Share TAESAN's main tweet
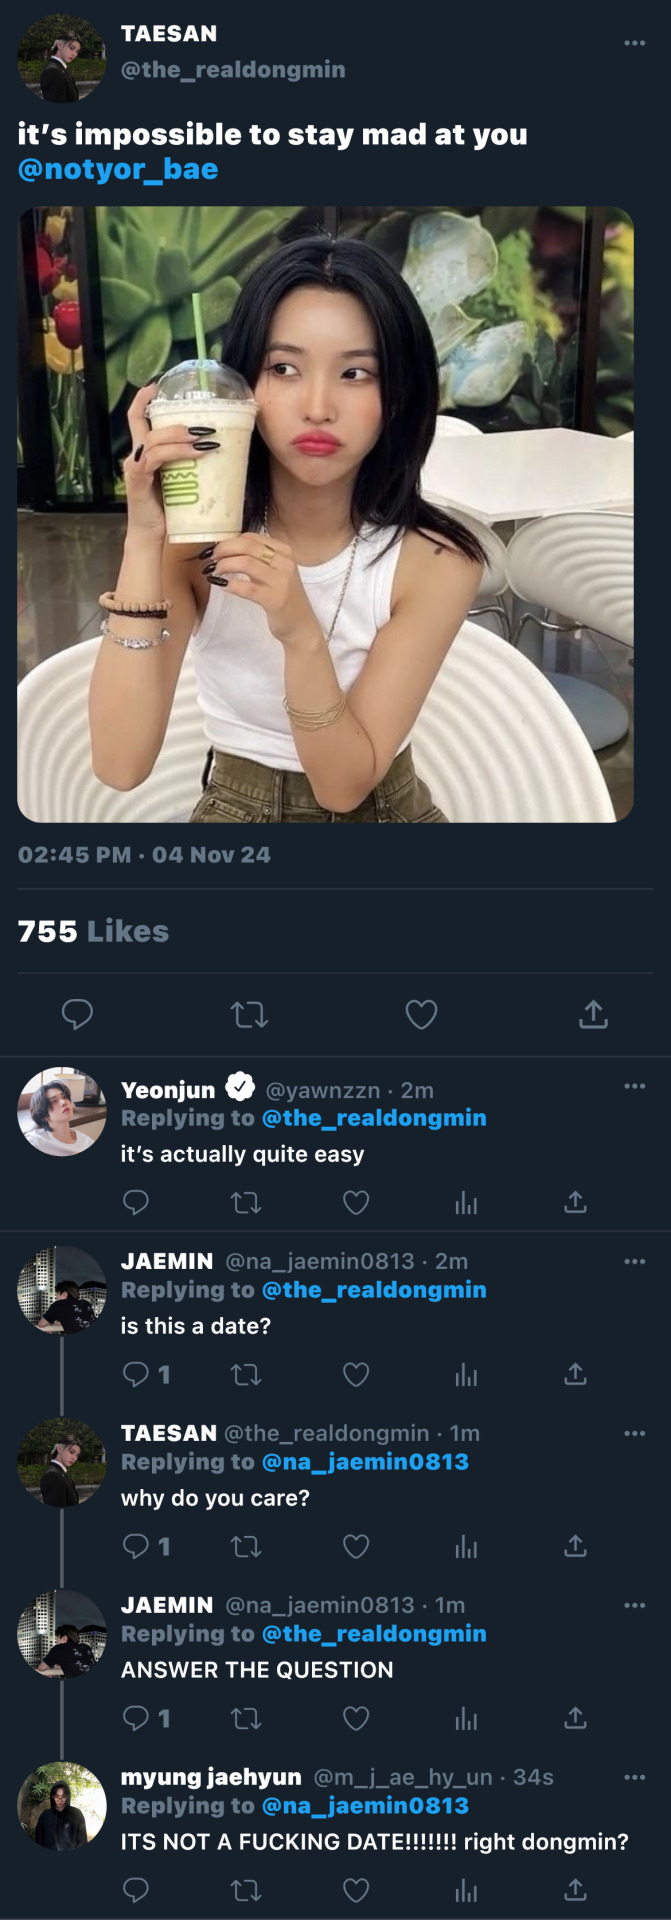 tap(593, 1015)
